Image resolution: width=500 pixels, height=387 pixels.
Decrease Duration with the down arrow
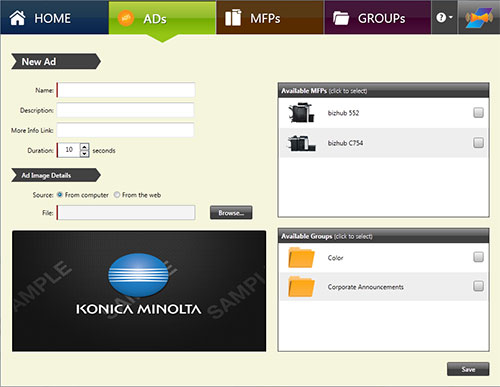pyautogui.click(x=85, y=153)
